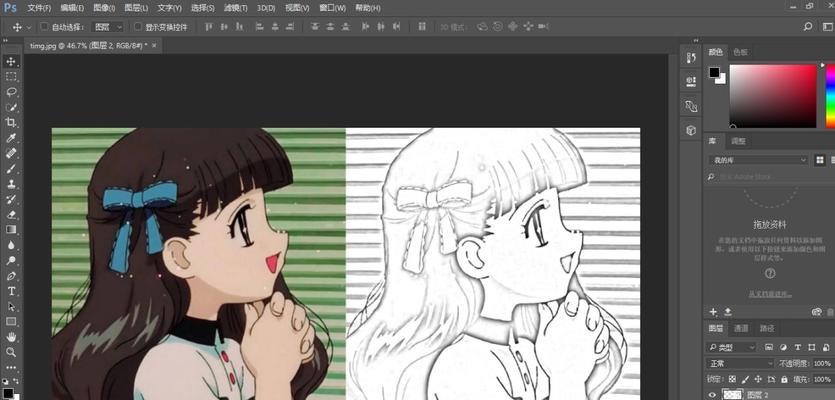The image size is (835, 400).
Task: Switch to the 调整 tab
Action: [x=739, y=142]
